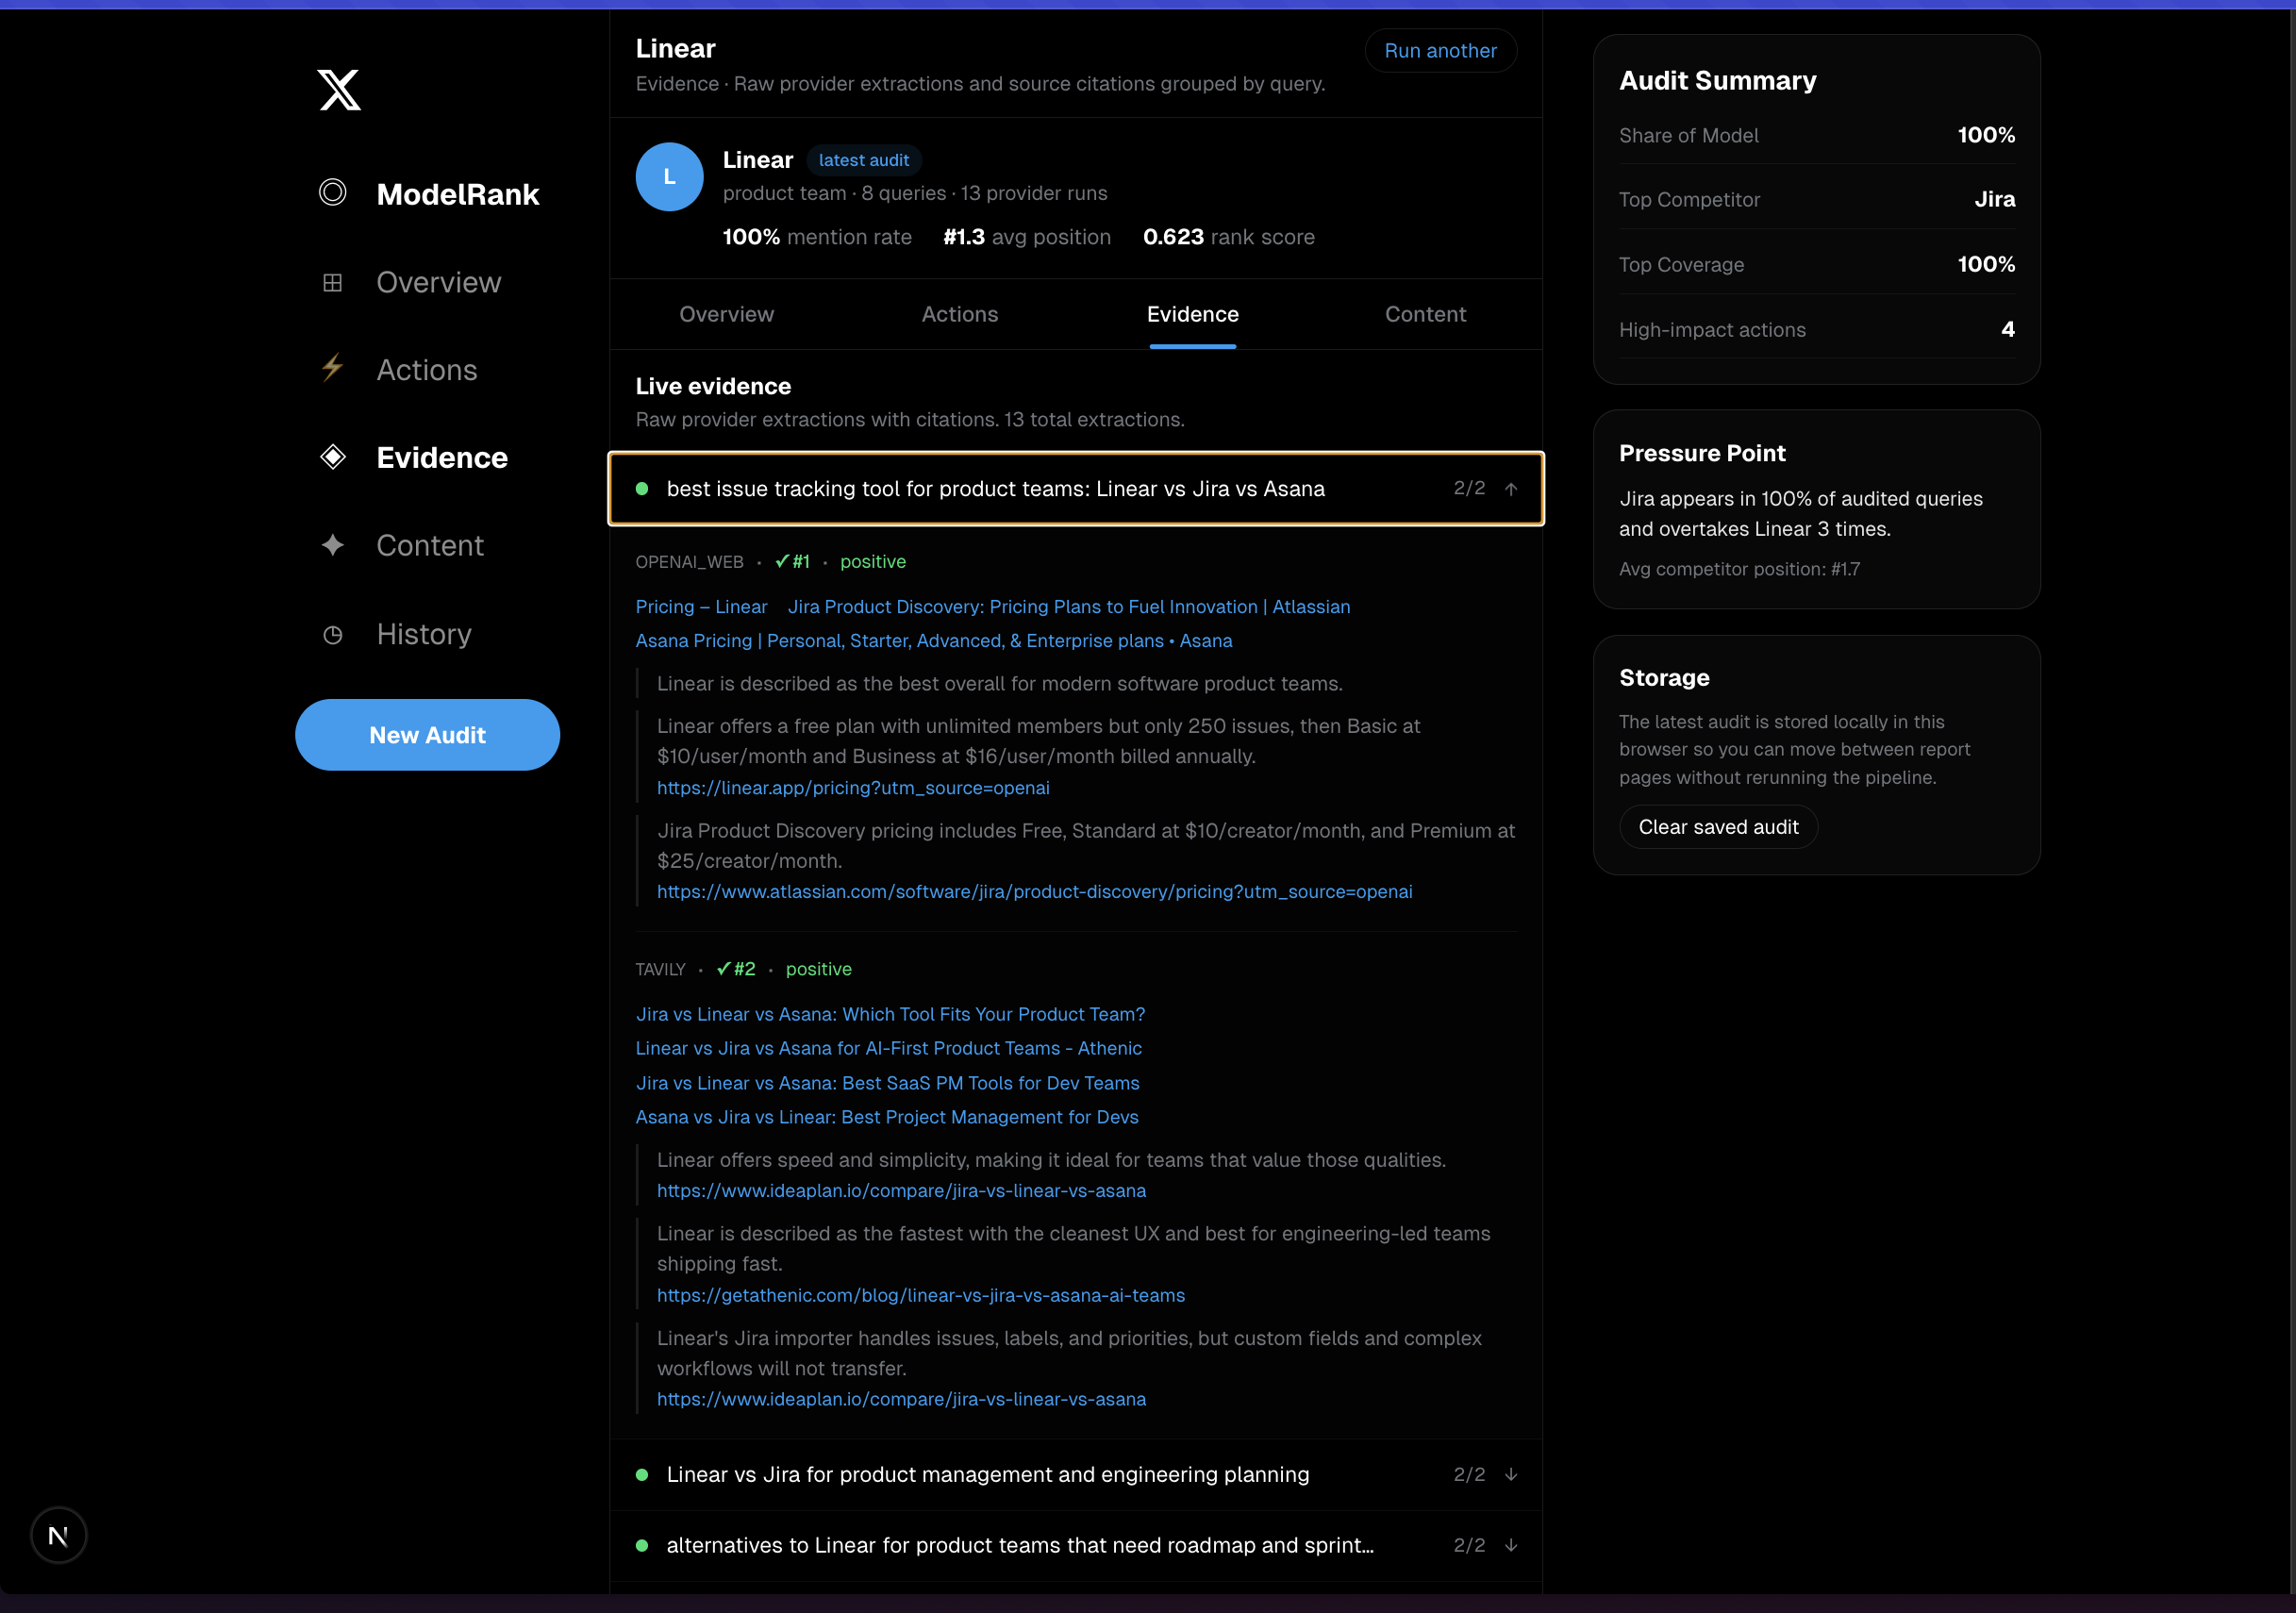
Task: Open the getathenic.com blog URL link
Action: (920, 1295)
